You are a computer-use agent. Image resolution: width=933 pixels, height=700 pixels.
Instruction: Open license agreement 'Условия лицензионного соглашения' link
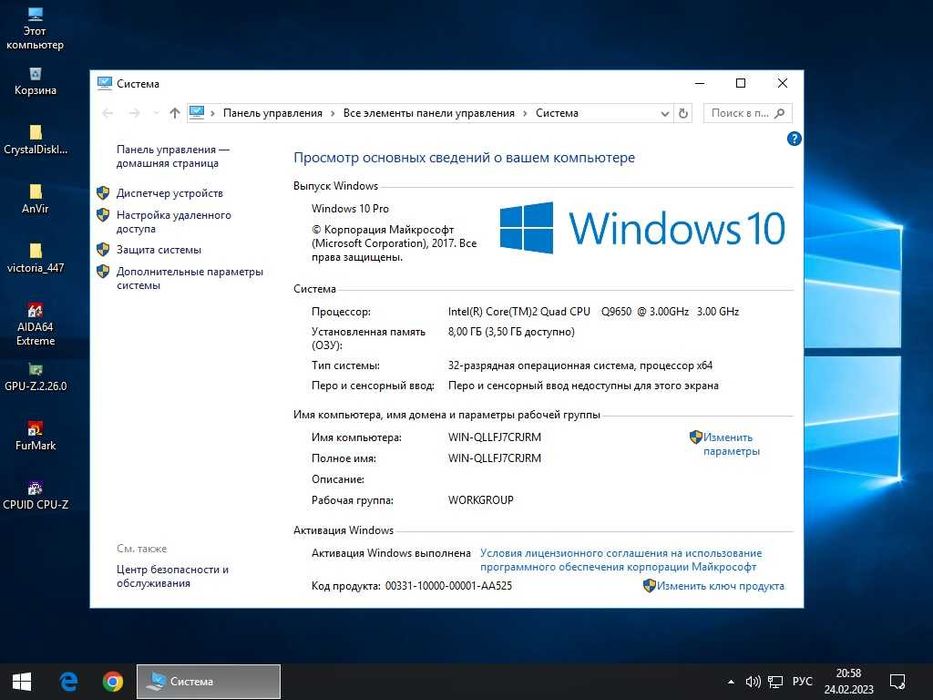click(x=621, y=560)
